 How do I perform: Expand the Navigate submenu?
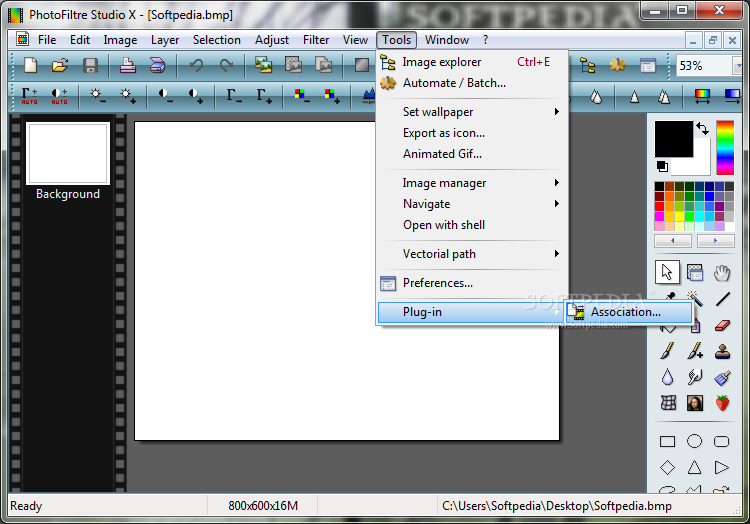(x=472, y=204)
